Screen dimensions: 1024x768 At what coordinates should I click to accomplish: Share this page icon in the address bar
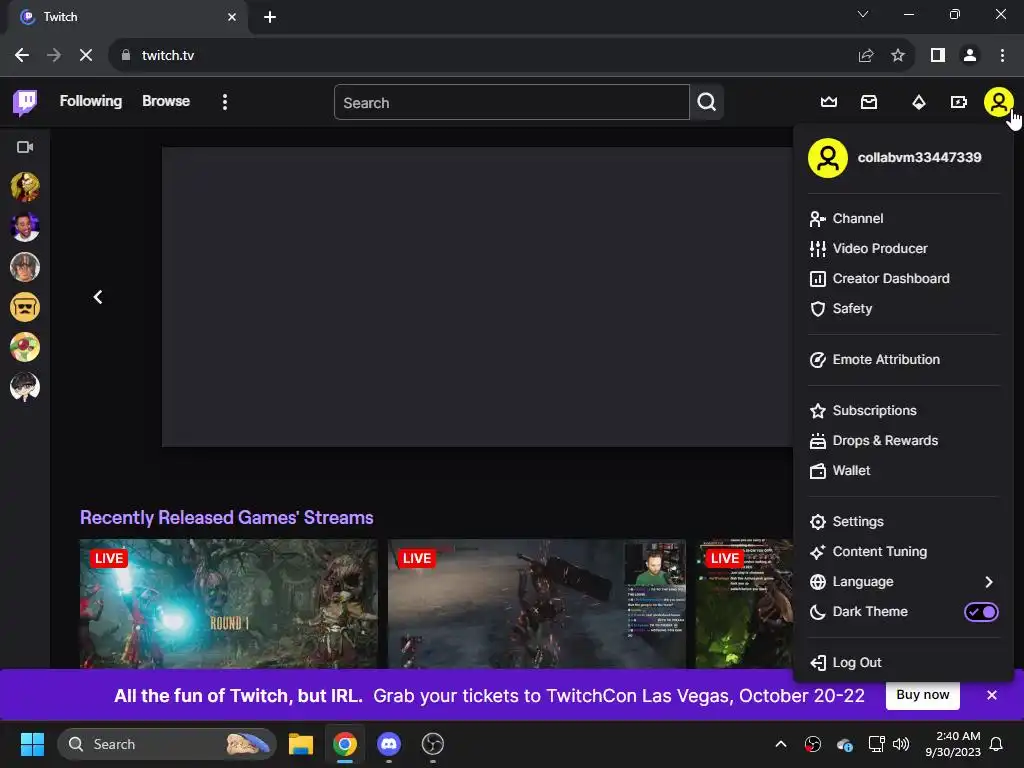pos(866,56)
